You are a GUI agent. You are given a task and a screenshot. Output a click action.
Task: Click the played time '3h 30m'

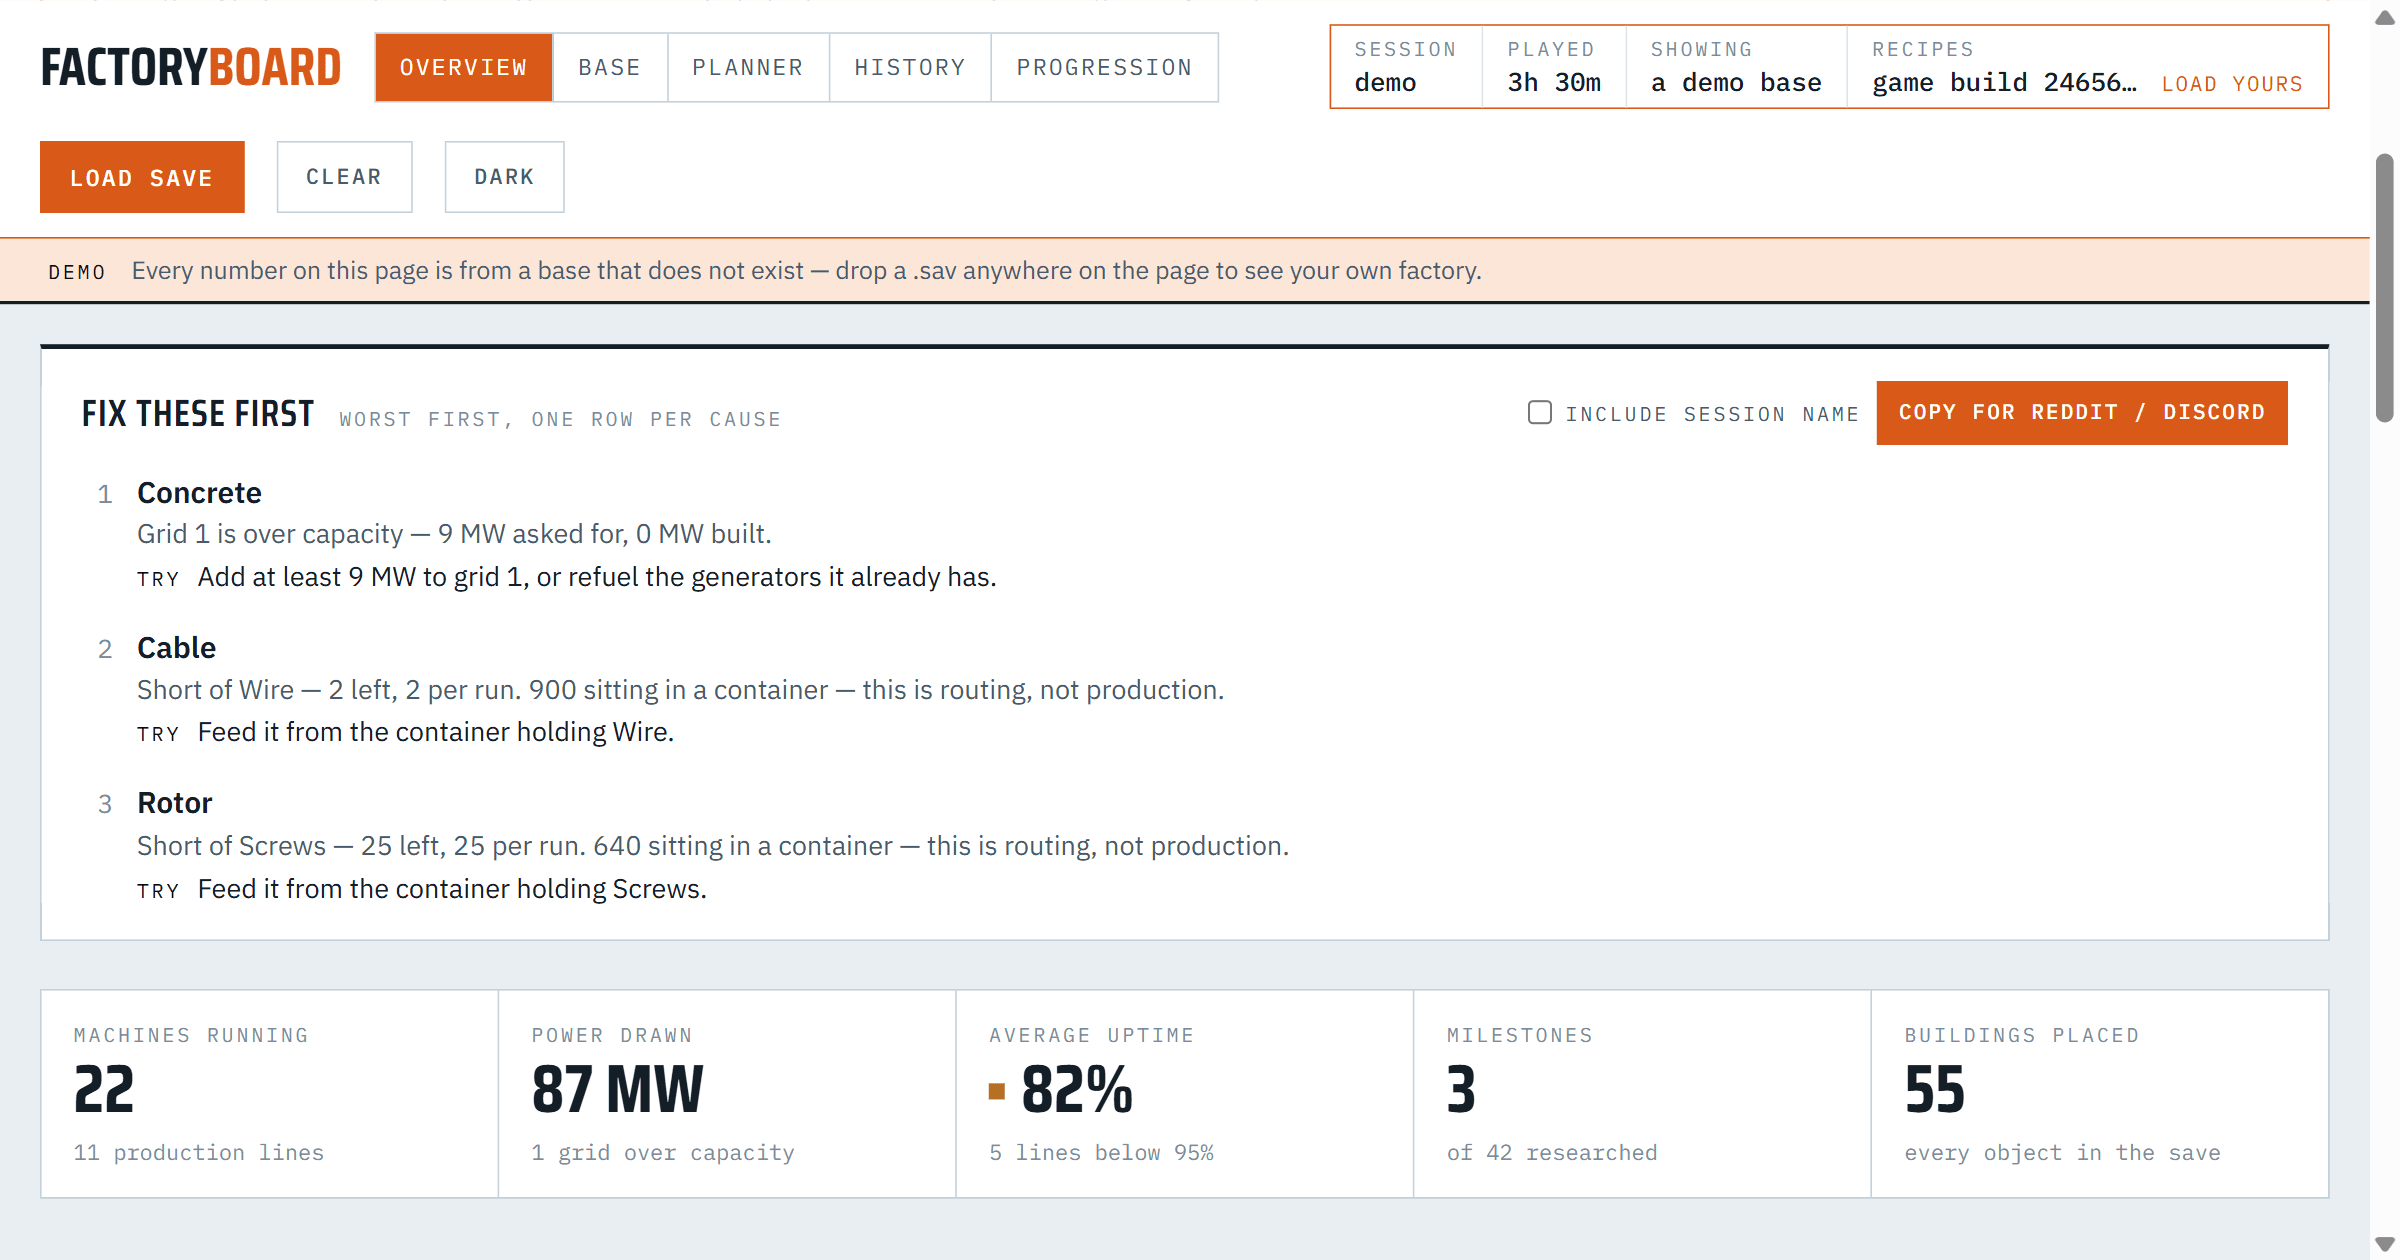1554,83
